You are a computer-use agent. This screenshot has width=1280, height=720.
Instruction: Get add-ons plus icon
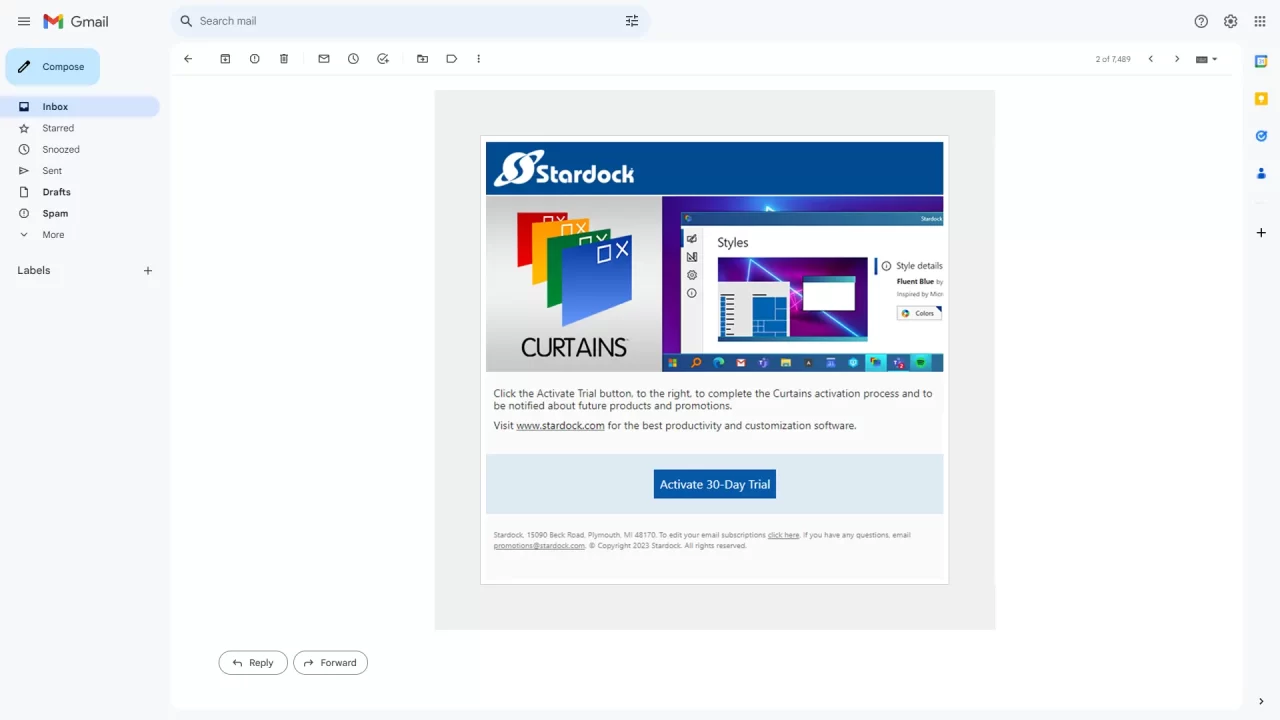click(x=1261, y=233)
